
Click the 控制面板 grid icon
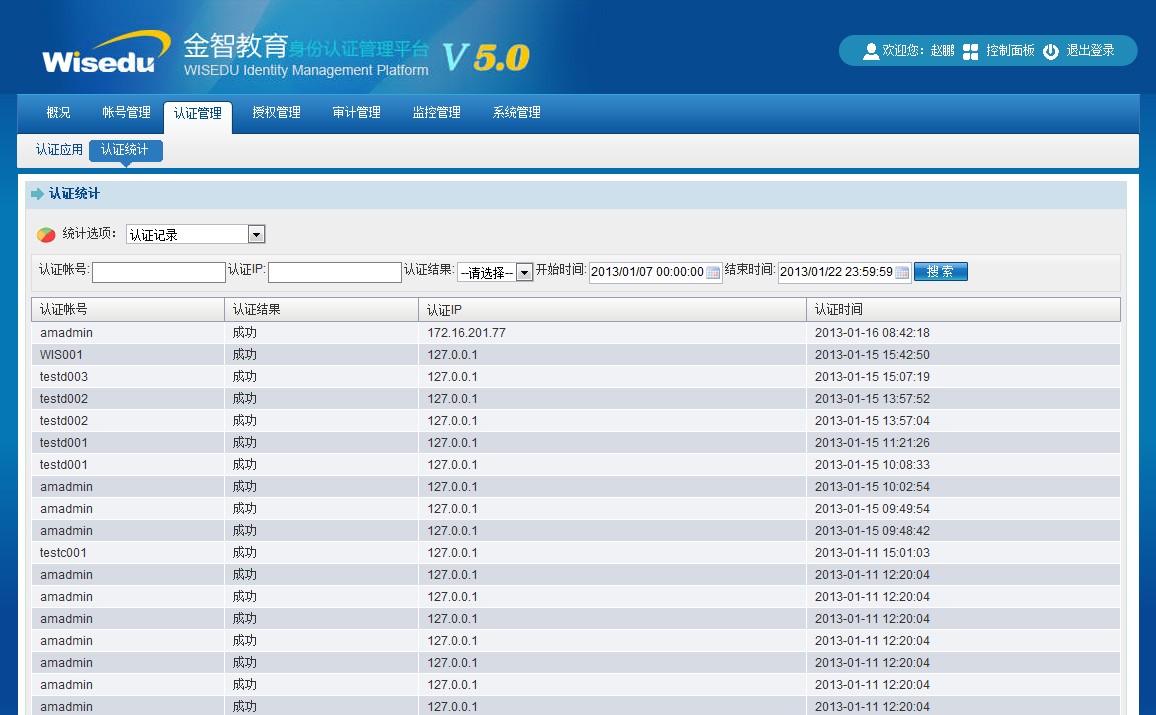(x=970, y=51)
